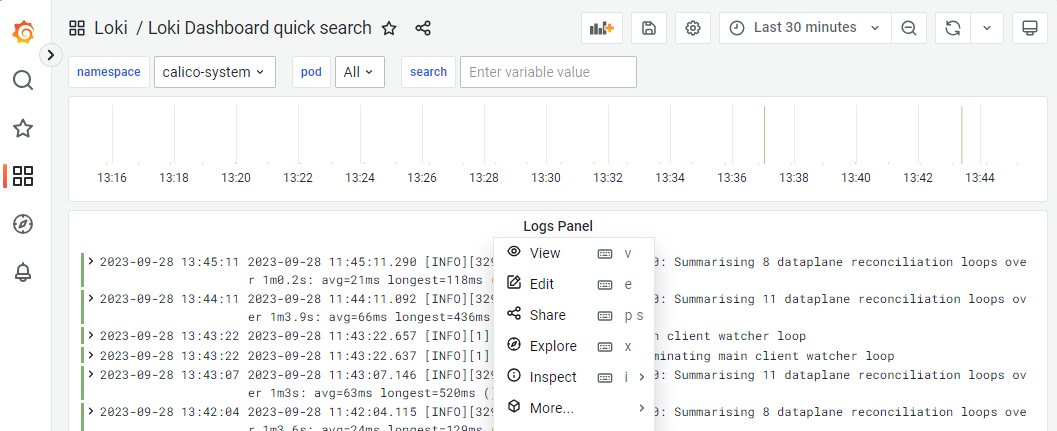Save dashboard using the disk icon
Screen dimensions: 1057x431
[x=649, y=28]
